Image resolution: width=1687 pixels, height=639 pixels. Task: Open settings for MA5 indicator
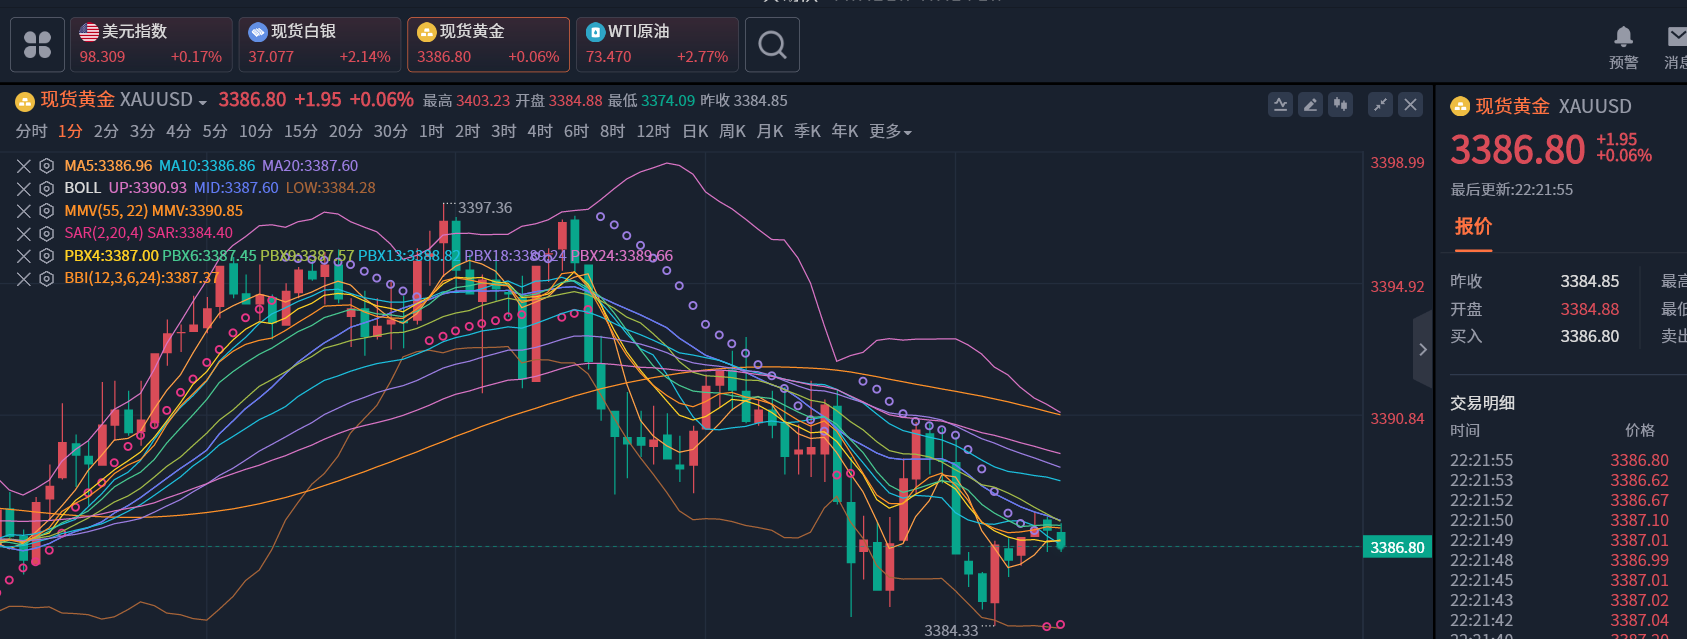point(46,166)
